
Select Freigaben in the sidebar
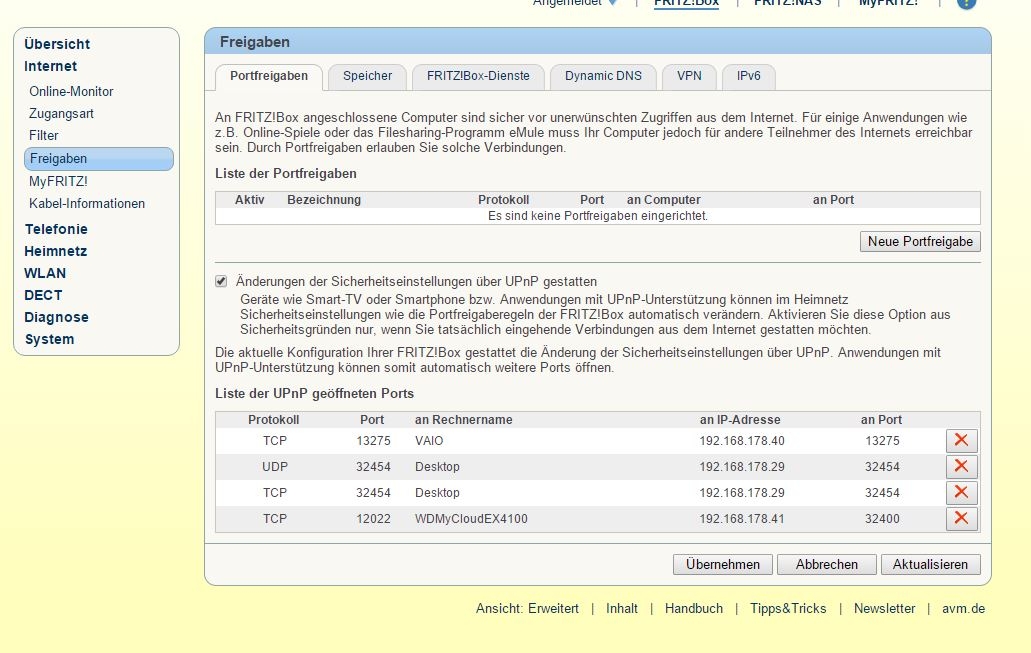[99, 158]
